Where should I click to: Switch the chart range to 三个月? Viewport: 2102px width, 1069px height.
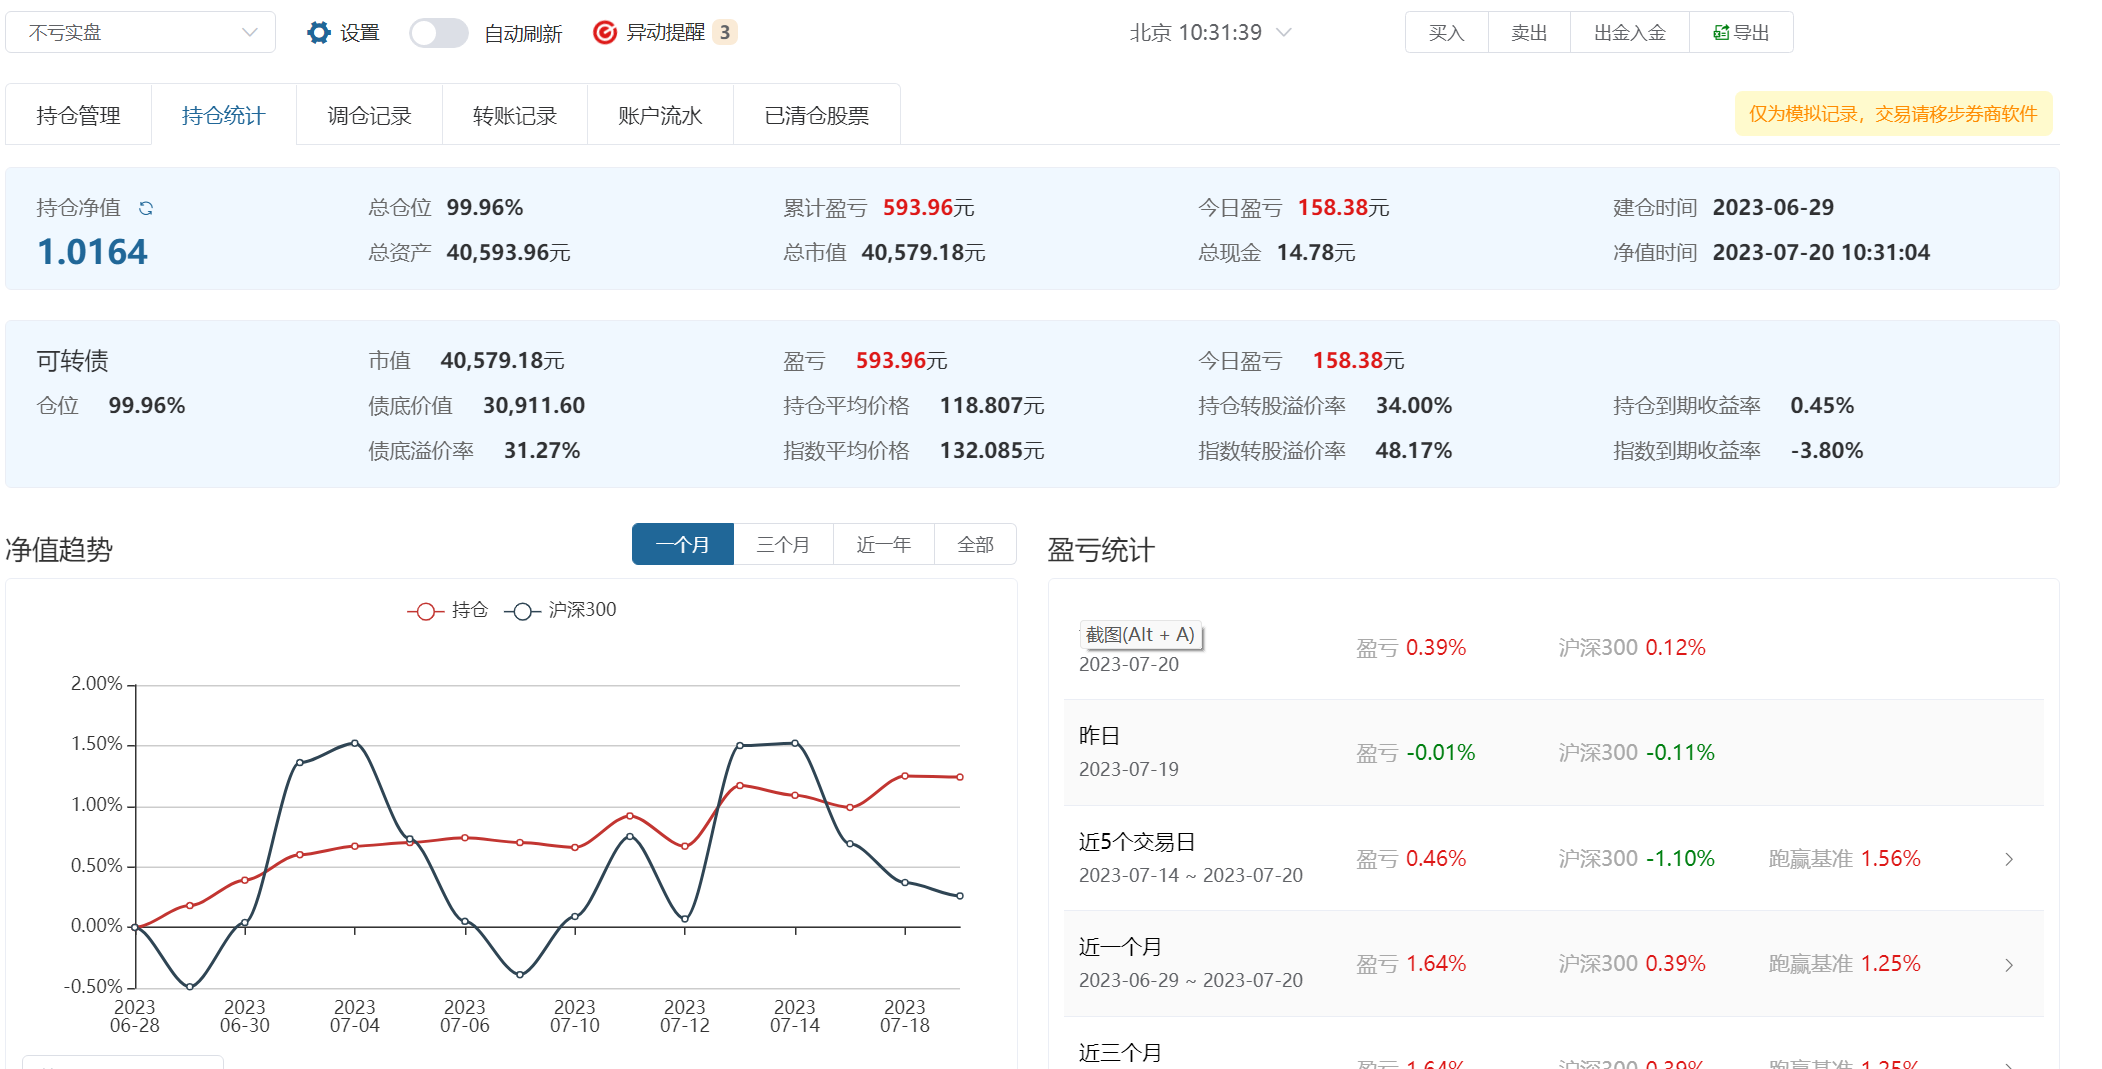tap(783, 545)
